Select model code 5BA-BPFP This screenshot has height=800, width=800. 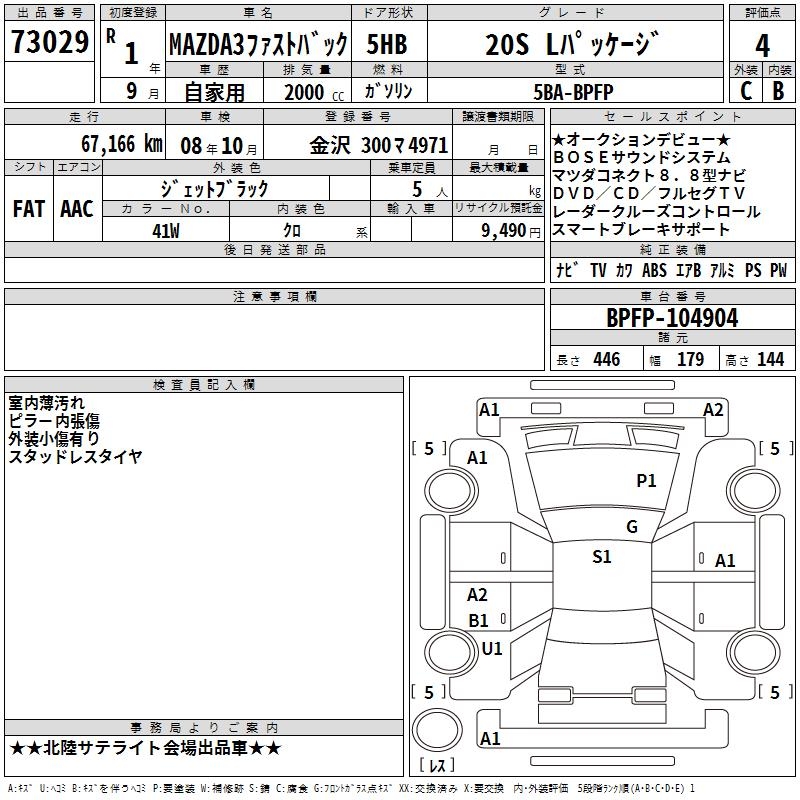point(573,92)
